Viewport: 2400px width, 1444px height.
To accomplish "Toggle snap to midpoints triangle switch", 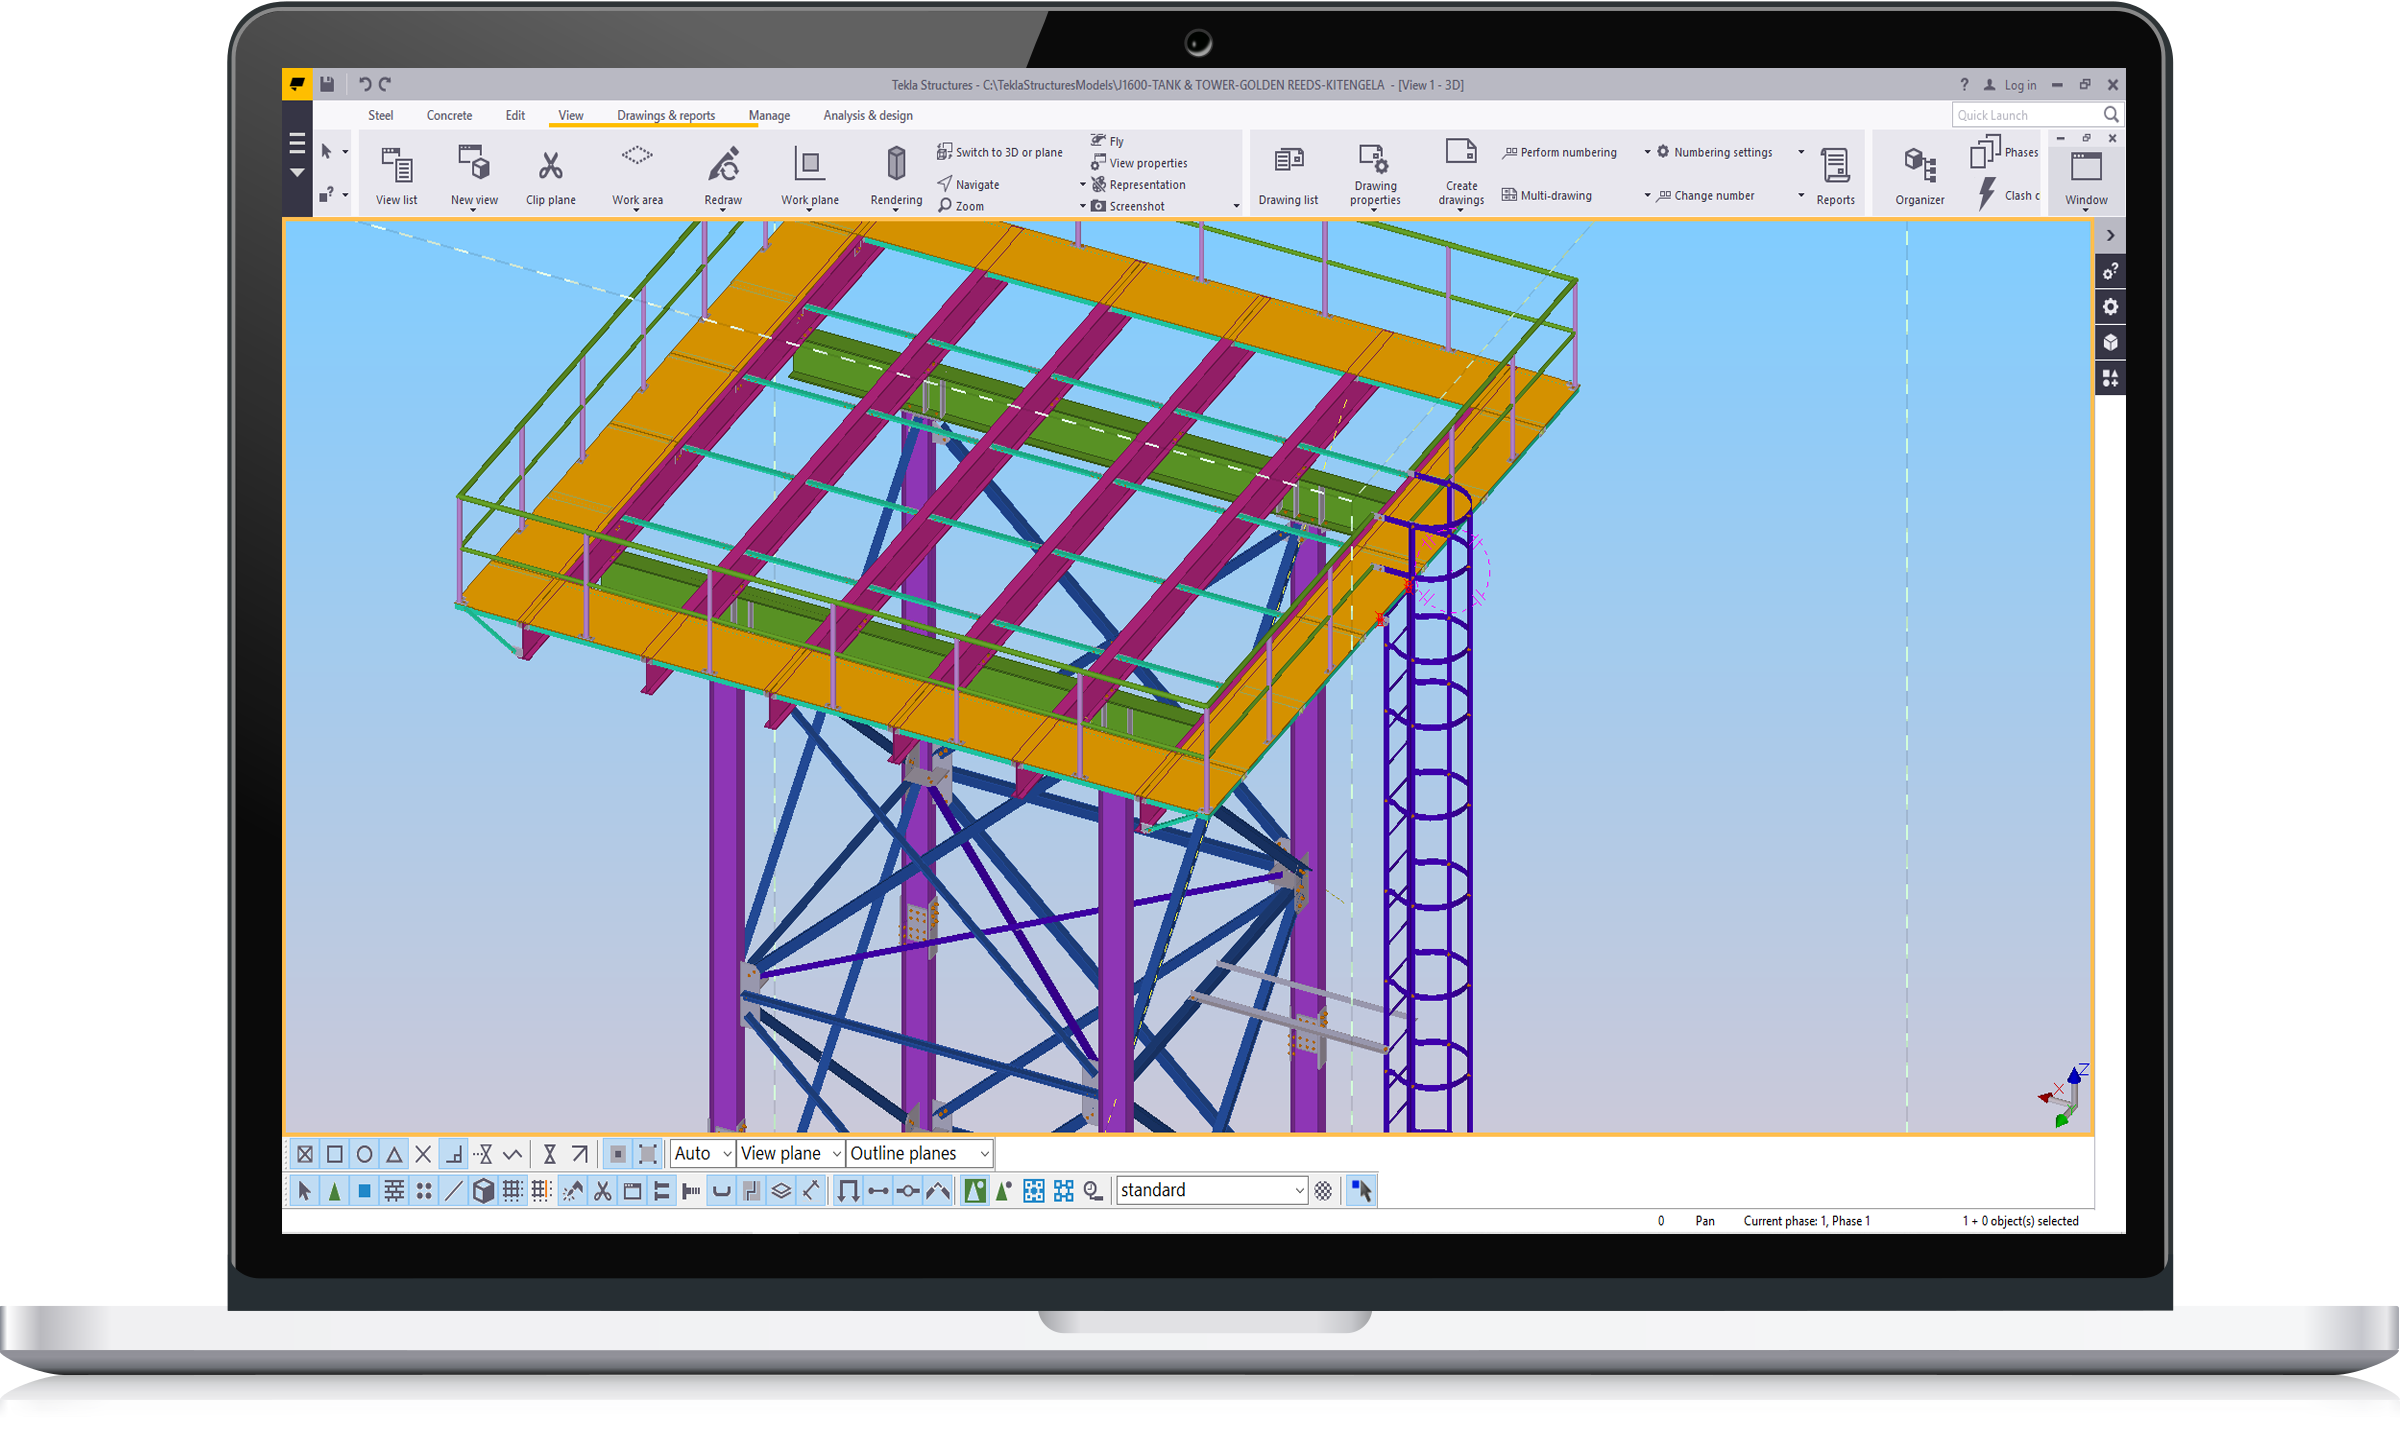I will pos(394,1154).
